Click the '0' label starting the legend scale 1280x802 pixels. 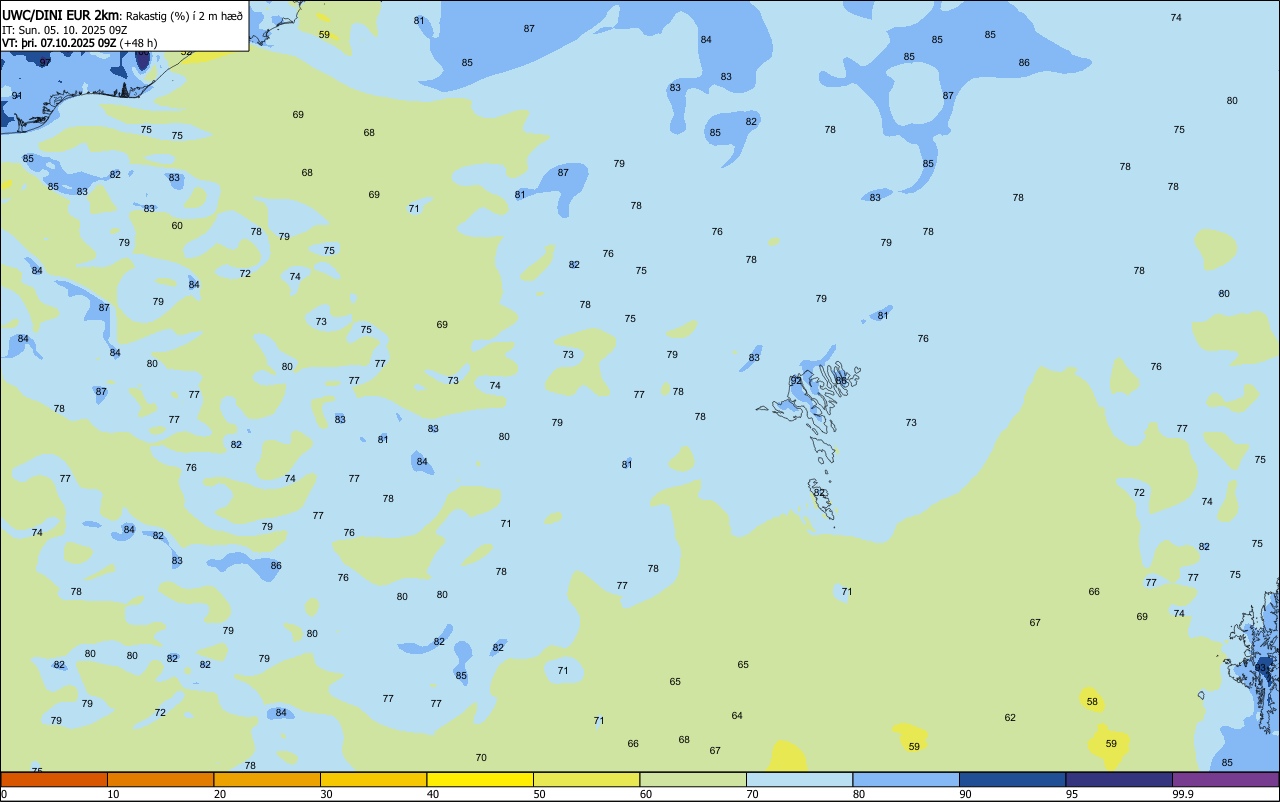click(4, 794)
